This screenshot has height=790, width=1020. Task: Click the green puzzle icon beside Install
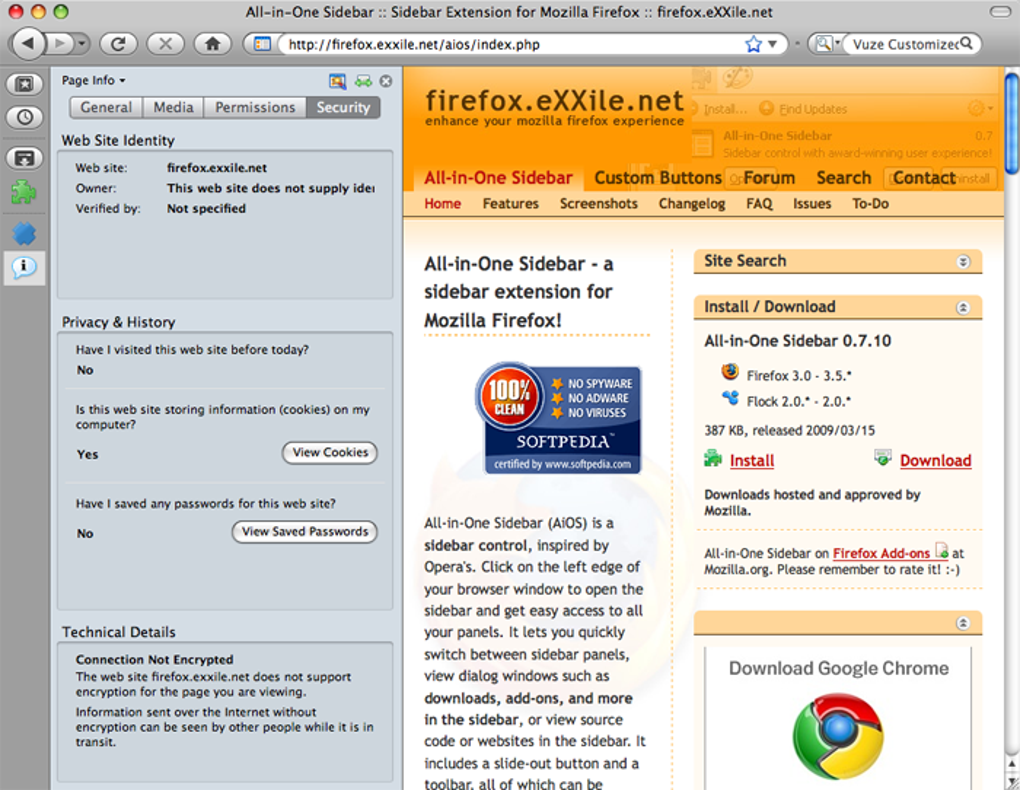point(713,459)
